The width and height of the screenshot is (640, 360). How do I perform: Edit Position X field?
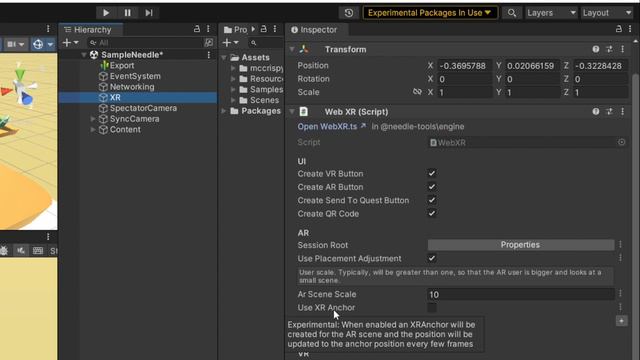[x=464, y=66]
